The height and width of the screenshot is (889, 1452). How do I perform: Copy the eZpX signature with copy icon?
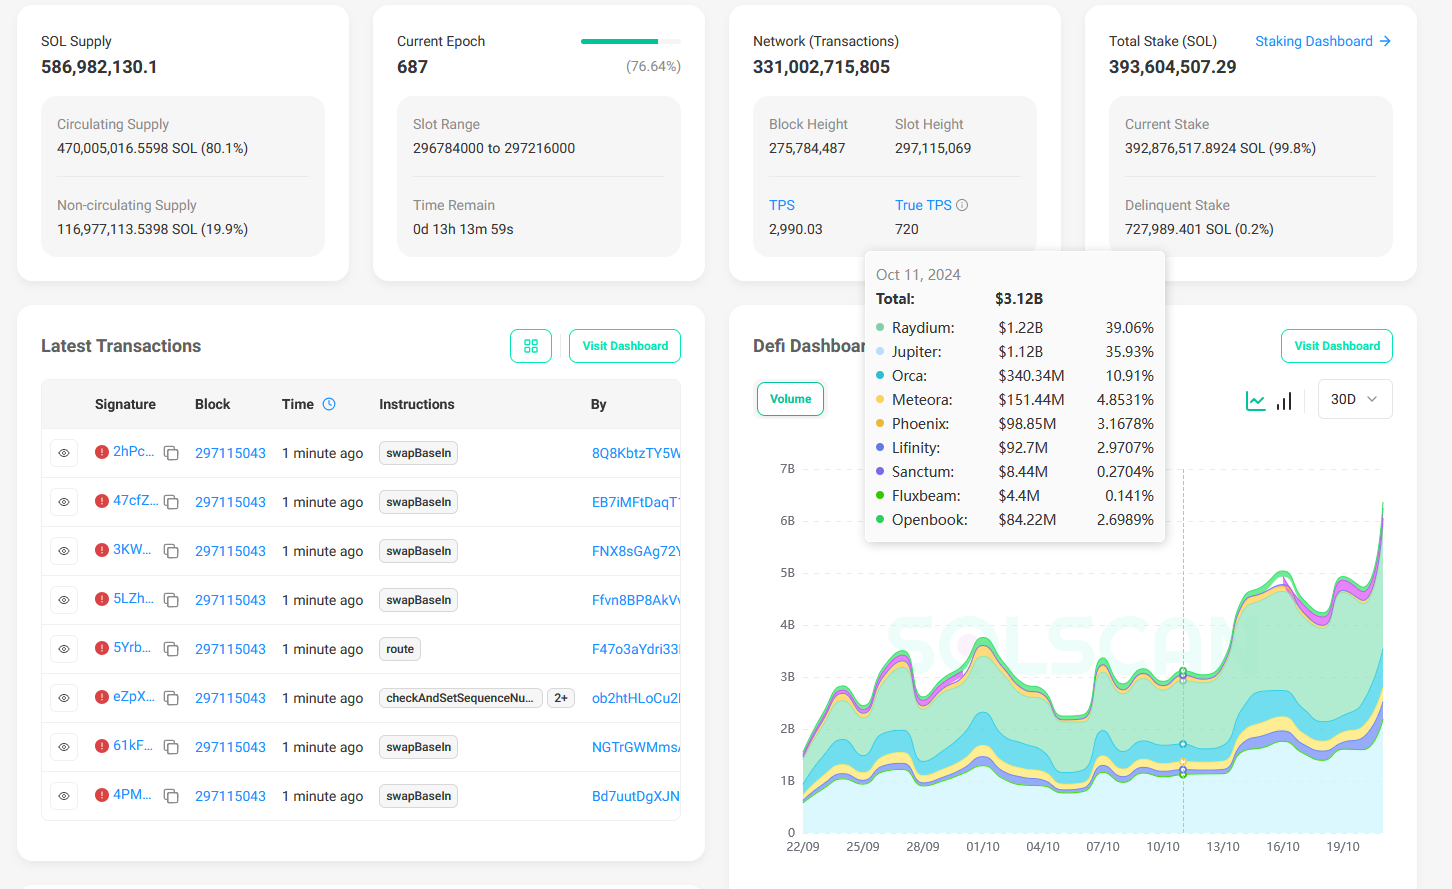171,698
